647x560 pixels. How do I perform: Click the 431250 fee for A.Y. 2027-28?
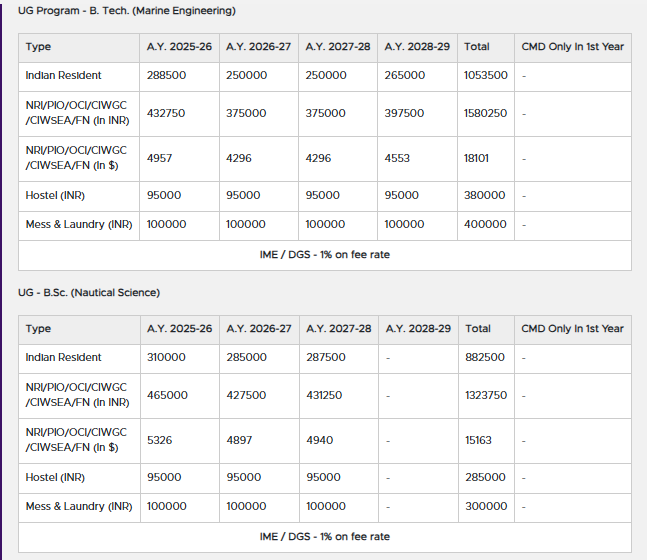click(324, 396)
